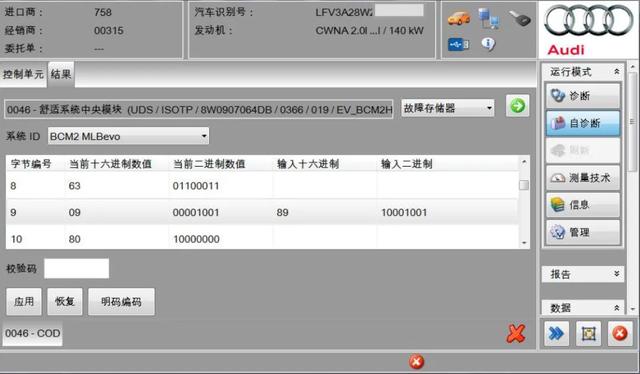Viewport: 640px width, 374px height.
Task: Switch to the 控制单元 tab
Action: pos(23,74)
